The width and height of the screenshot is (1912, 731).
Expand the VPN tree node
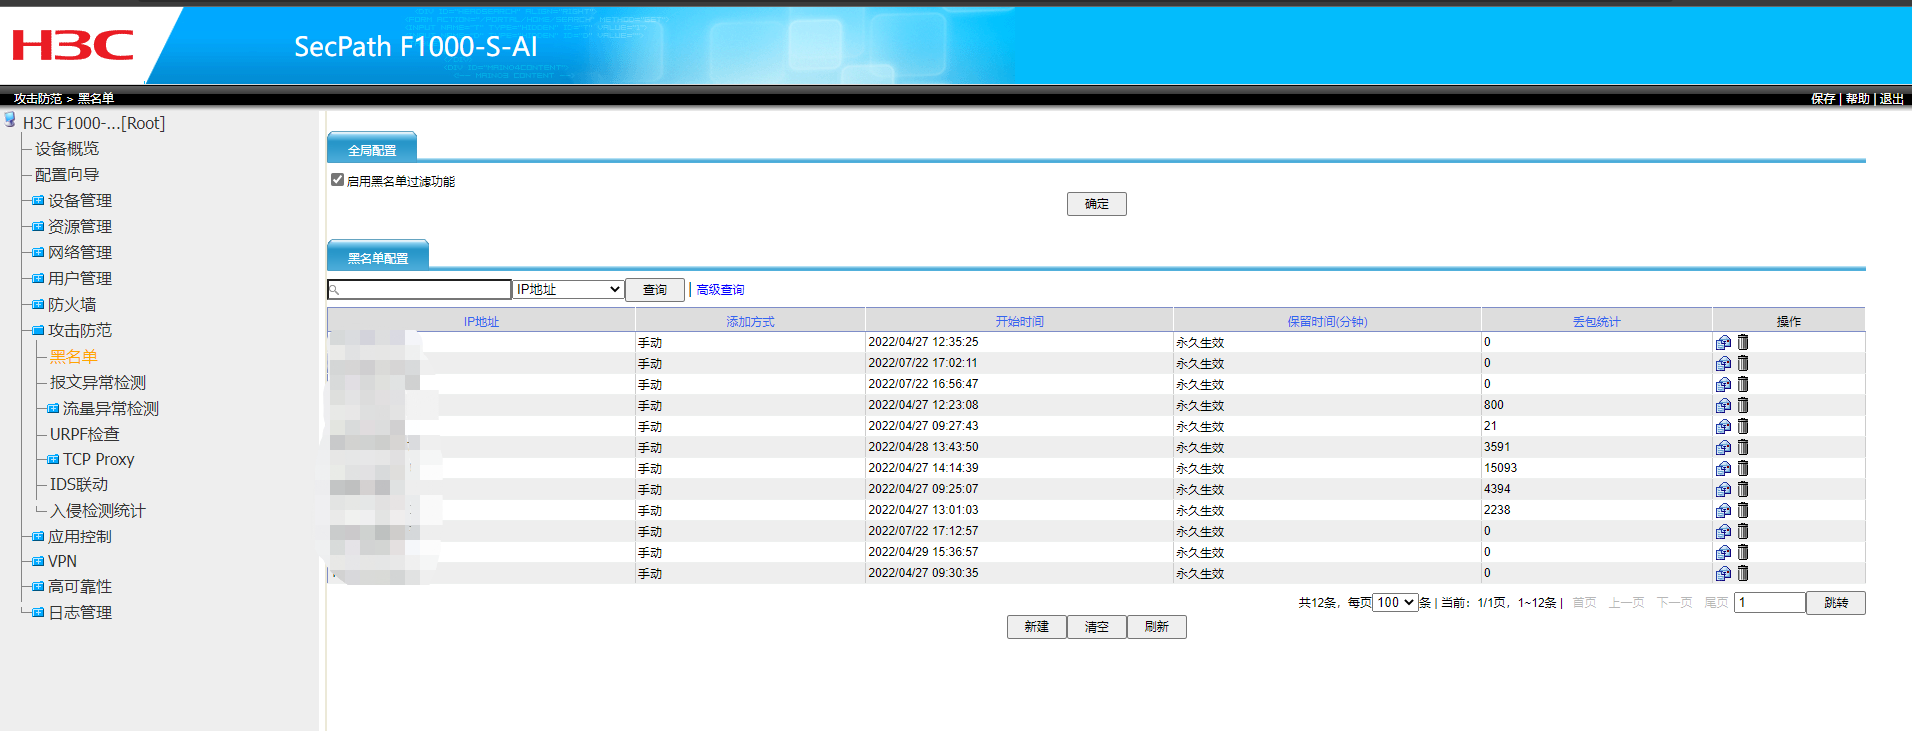point(38,562)
